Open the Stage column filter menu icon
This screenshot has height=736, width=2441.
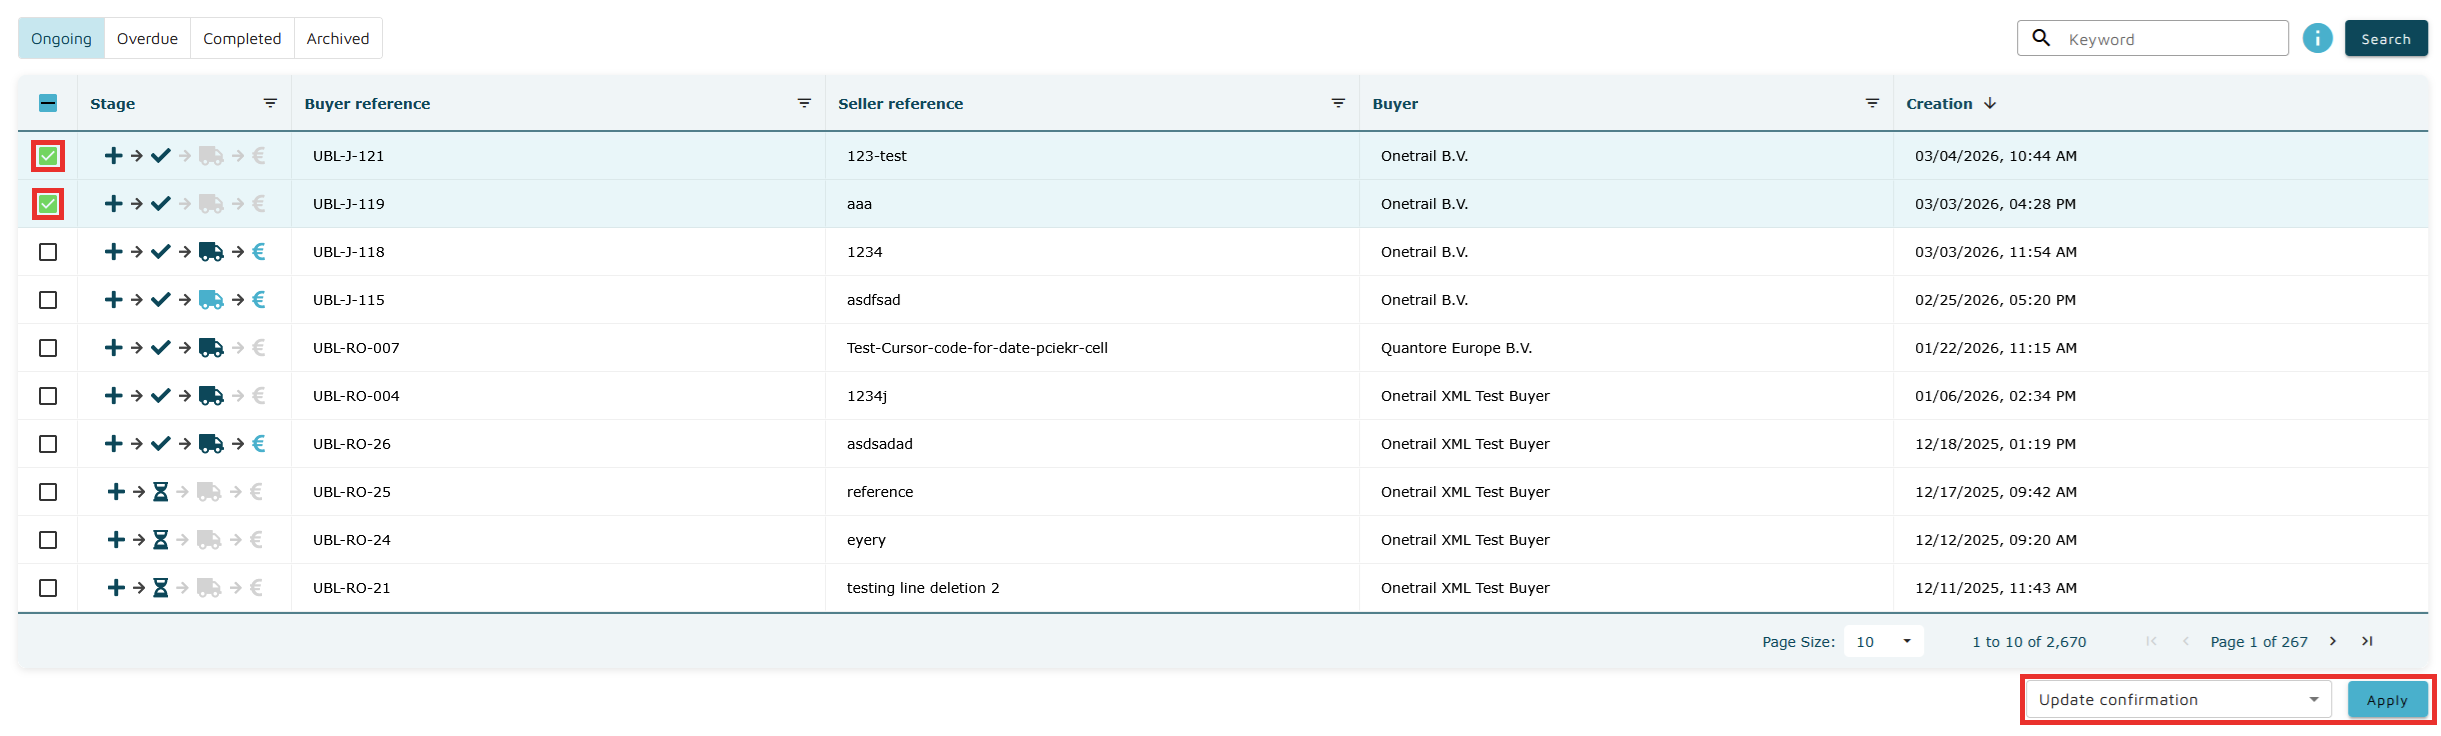(270, 103)
